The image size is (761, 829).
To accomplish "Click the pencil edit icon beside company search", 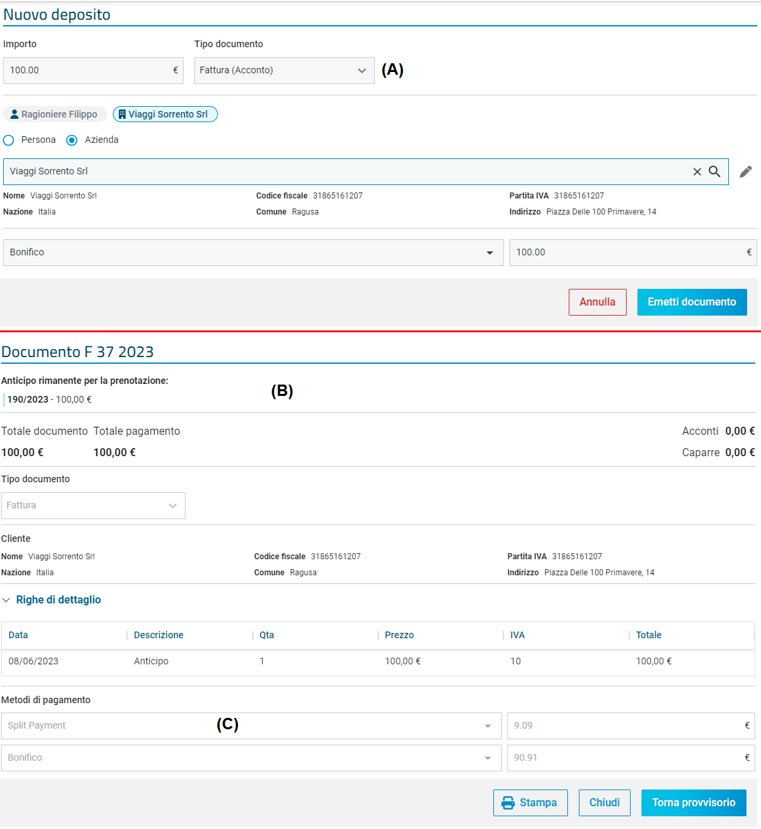I will (x=746, y=172).
